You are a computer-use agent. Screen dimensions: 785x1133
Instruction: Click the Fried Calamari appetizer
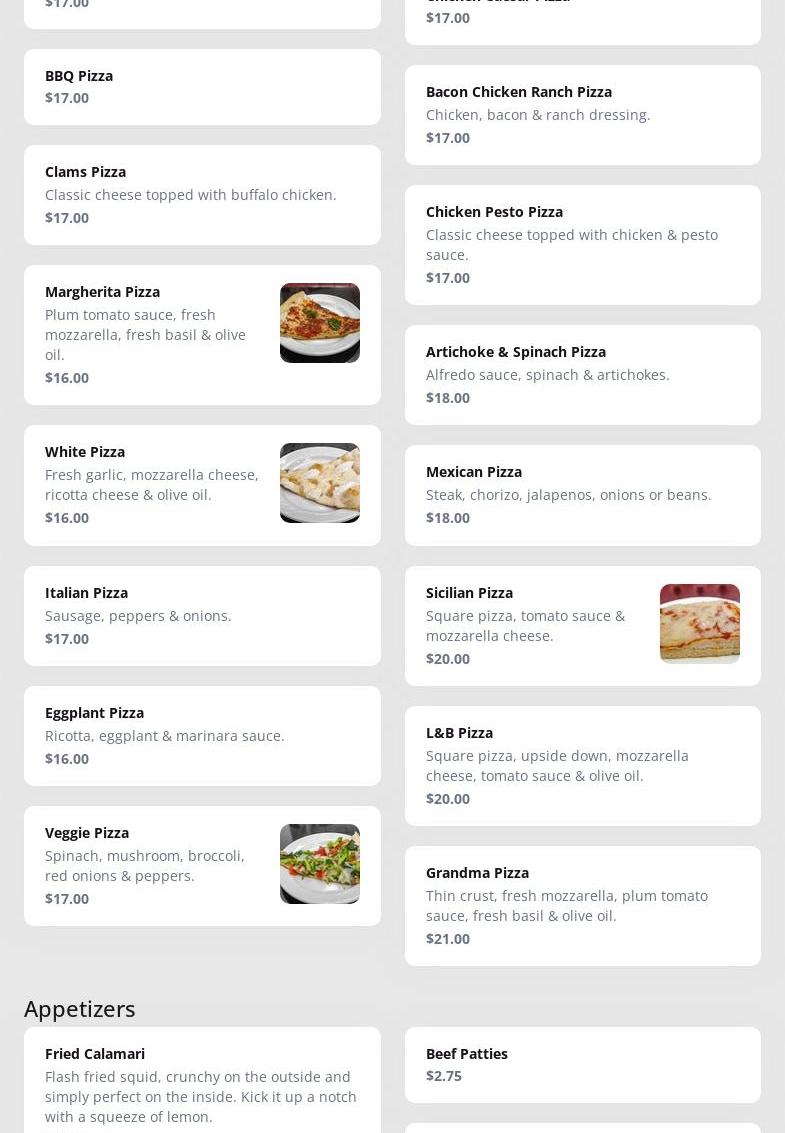[202, 1085]
